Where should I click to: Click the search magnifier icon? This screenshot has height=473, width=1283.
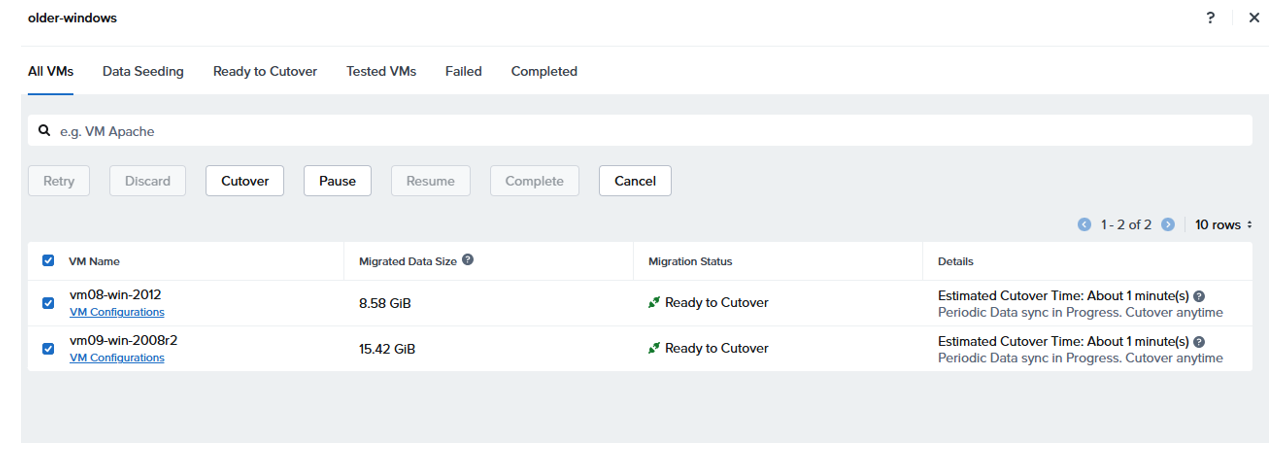(x=44, y=131)
